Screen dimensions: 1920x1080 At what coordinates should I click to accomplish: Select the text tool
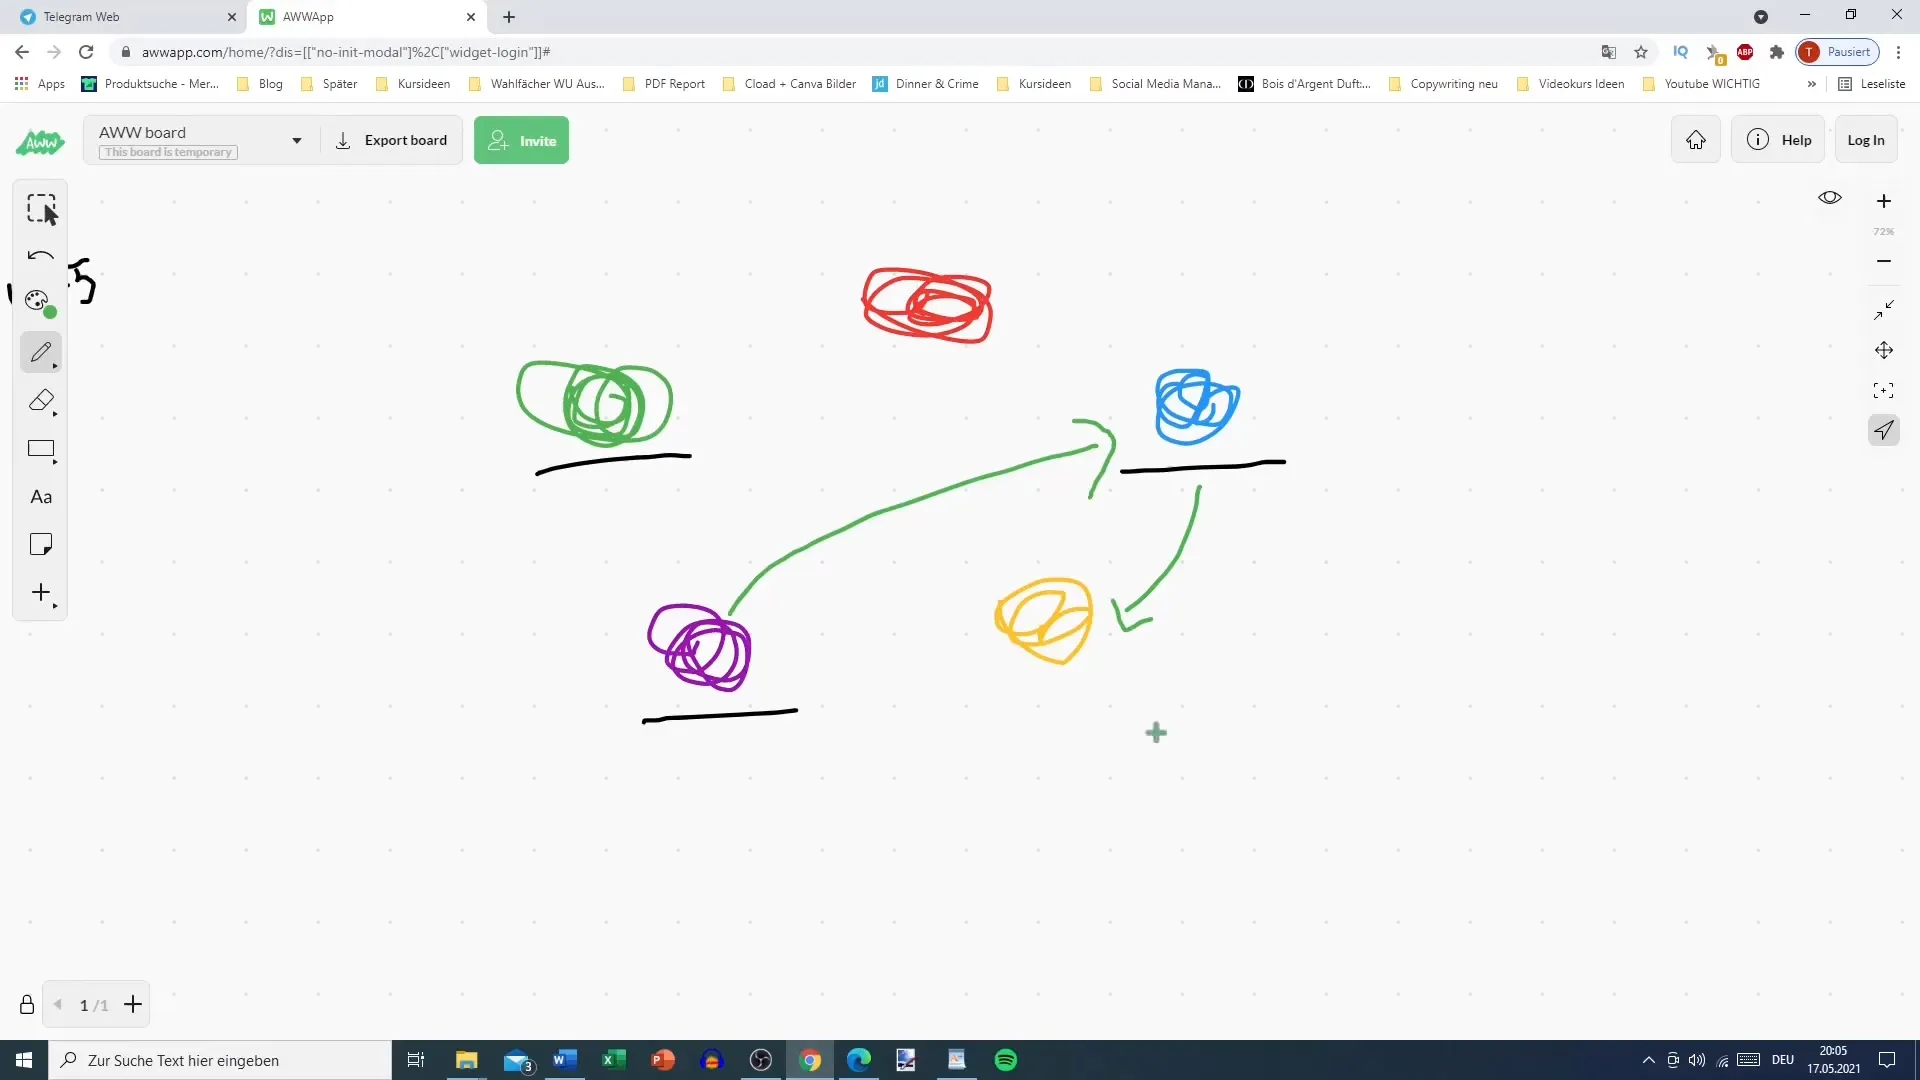(41, 497)
